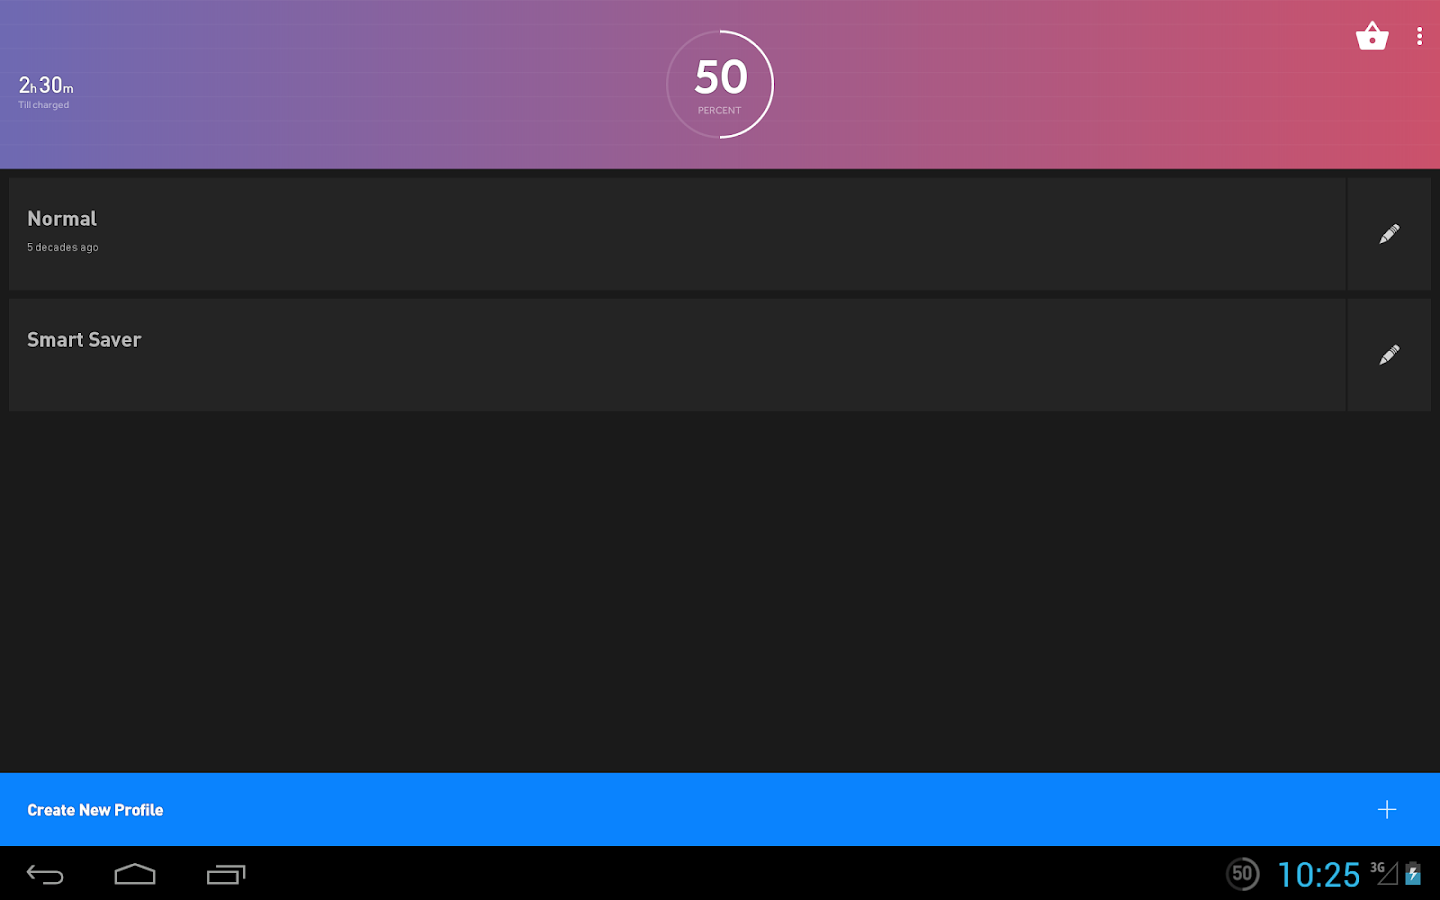Viewport: 1440px width, 900px height.
Task: Tap the 3G signal indicator
Action: pos(1376,868)
